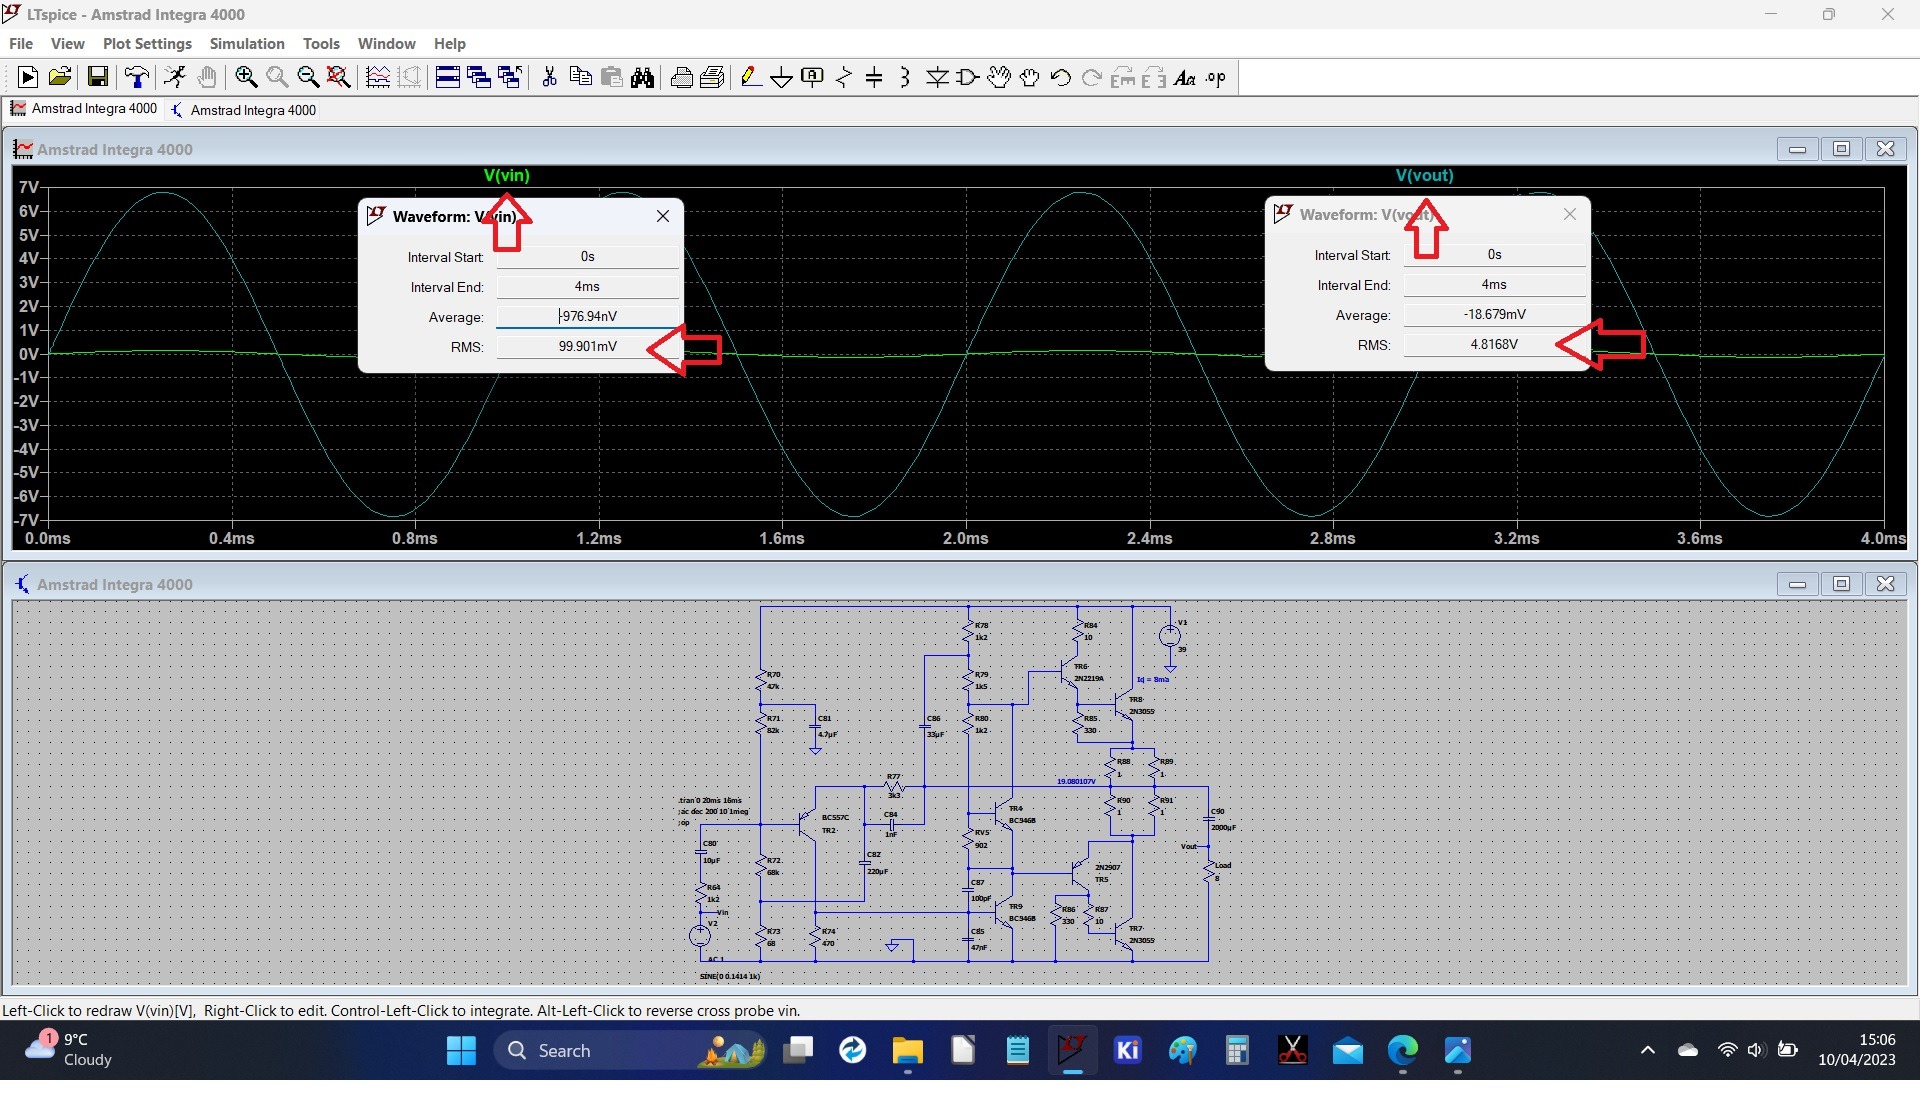Open the Simulation menu
Image resolution: width=1920 pixels, height=1115 pixels.
(247, 43)
